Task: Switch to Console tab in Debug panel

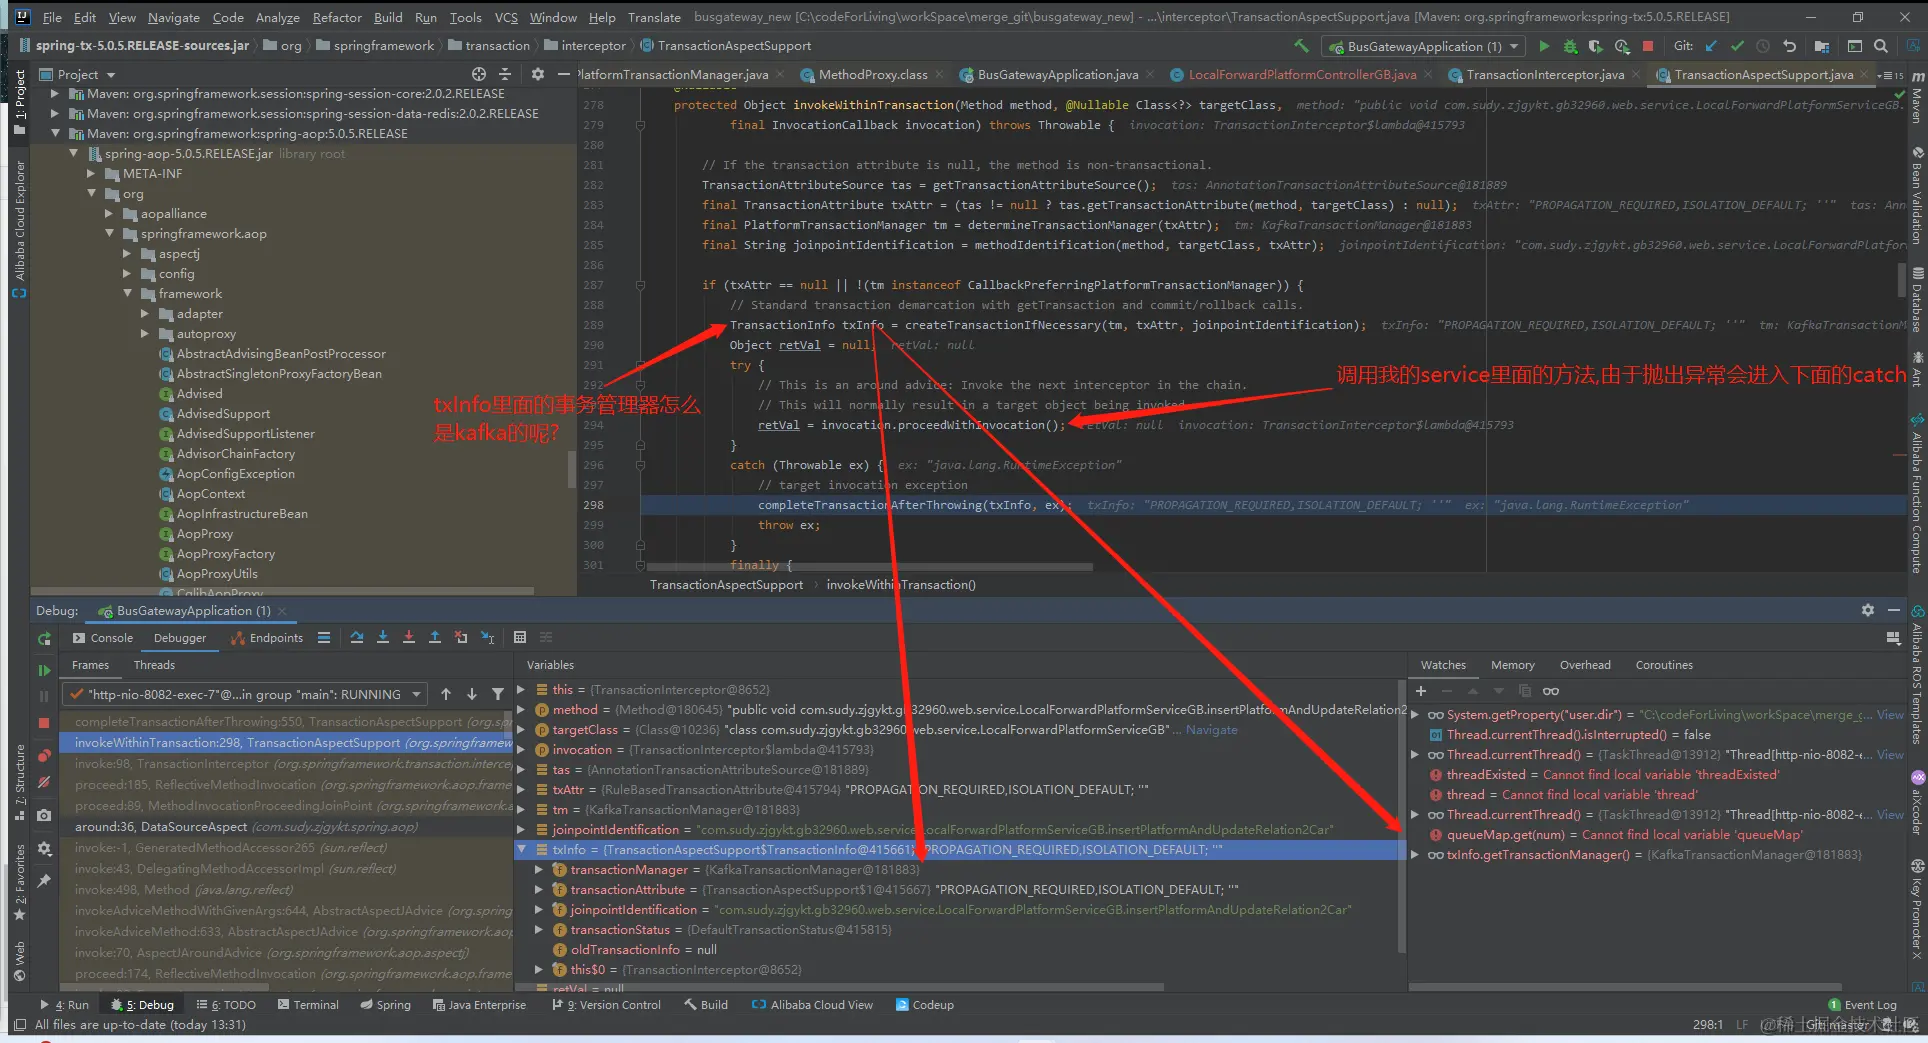Action: pos(103,638)
